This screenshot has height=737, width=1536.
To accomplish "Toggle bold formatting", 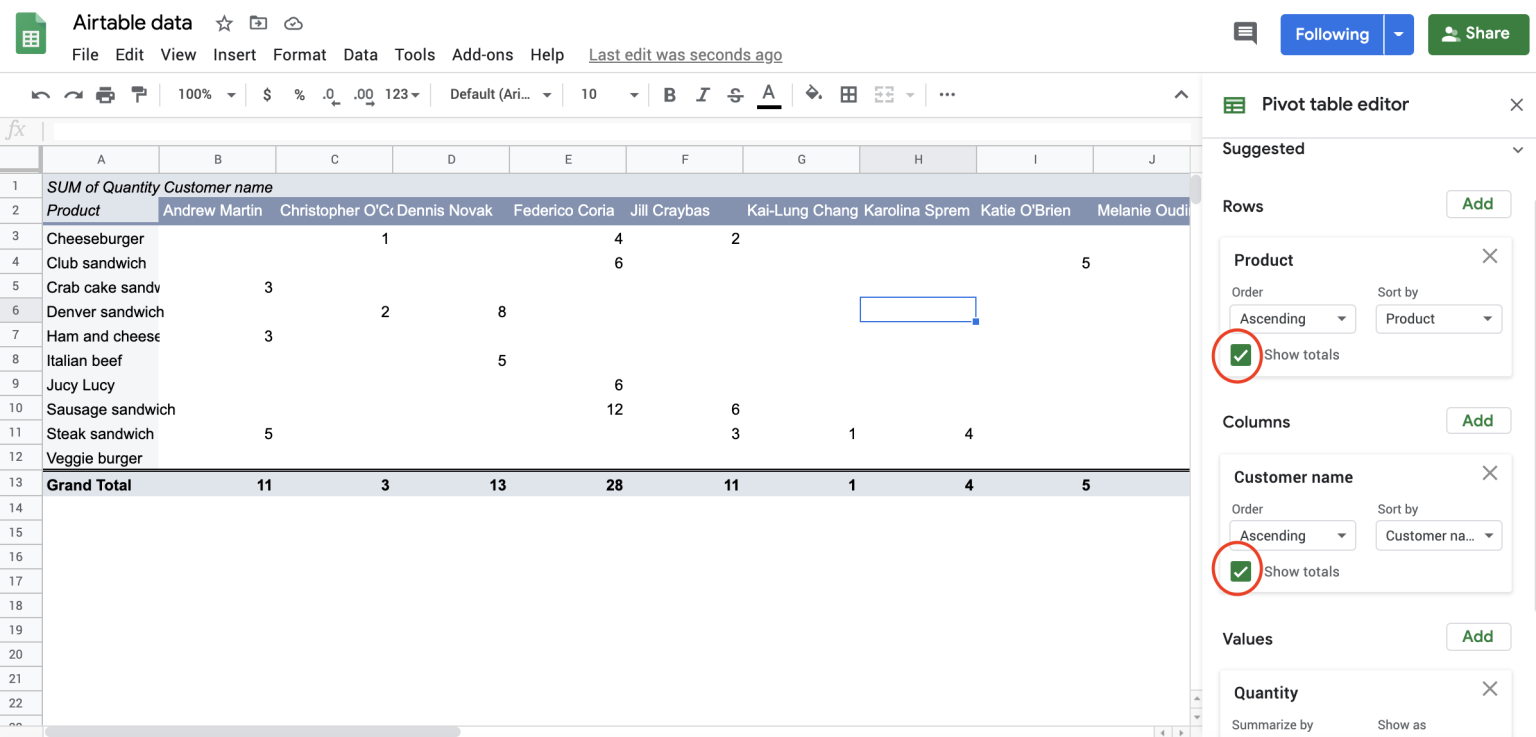I will pyautogui.click(x=669, y=94).
